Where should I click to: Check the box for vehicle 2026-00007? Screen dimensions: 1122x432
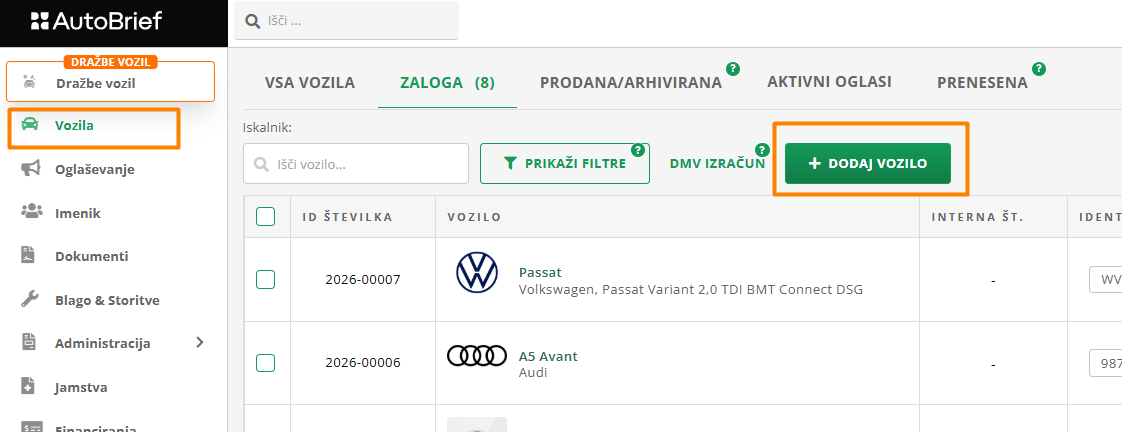click(266, 280)
